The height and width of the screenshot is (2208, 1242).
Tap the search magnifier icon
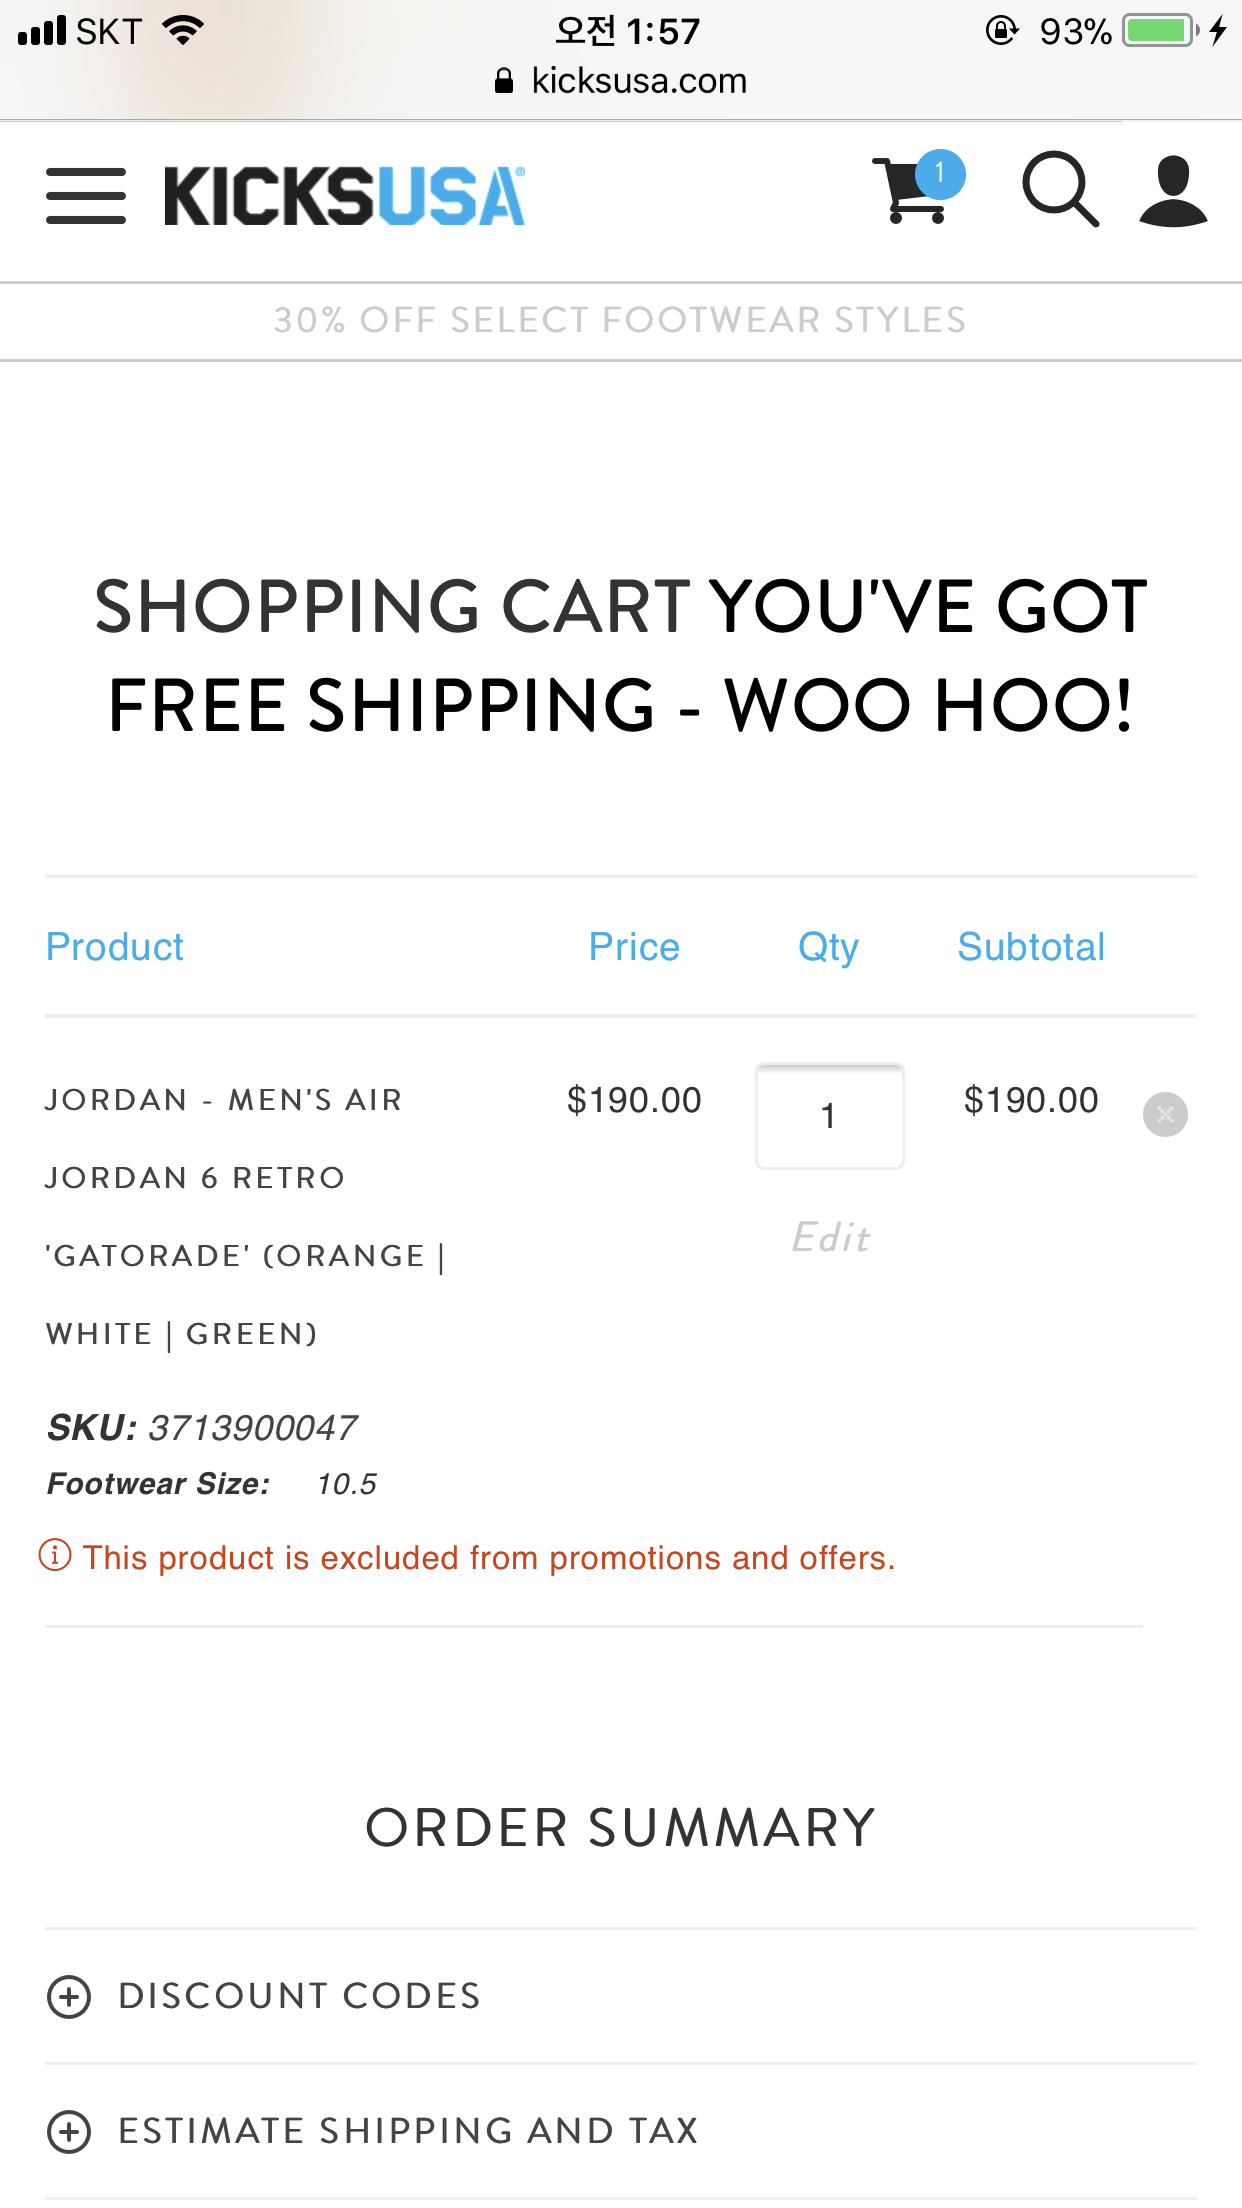[x=1060, y=189]
